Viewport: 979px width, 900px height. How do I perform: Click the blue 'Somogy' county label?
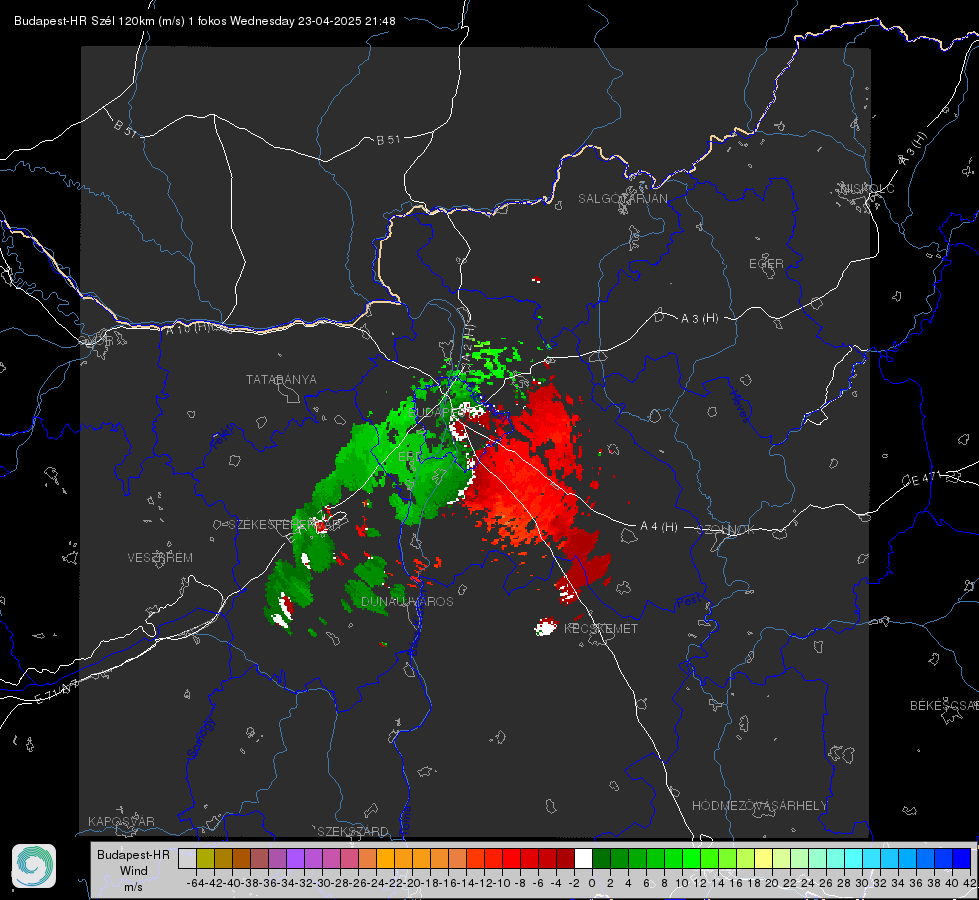pos(200,738)
